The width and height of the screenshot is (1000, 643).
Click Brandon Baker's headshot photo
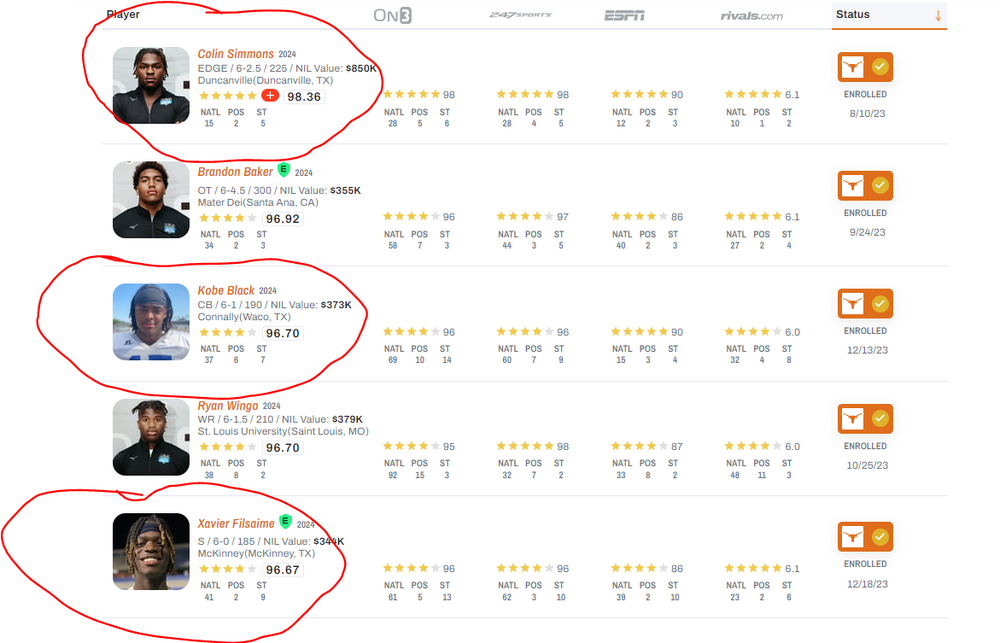pos(151,199)
